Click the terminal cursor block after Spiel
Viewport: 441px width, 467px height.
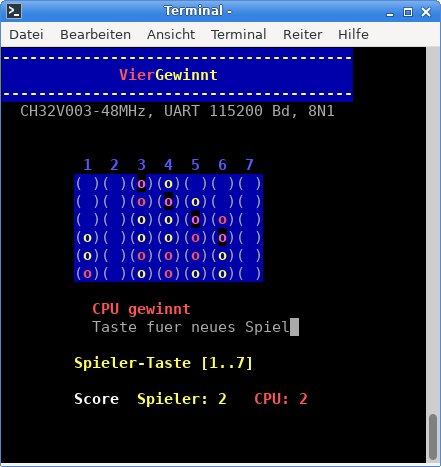pyautogui.click(x=294, y=327)
